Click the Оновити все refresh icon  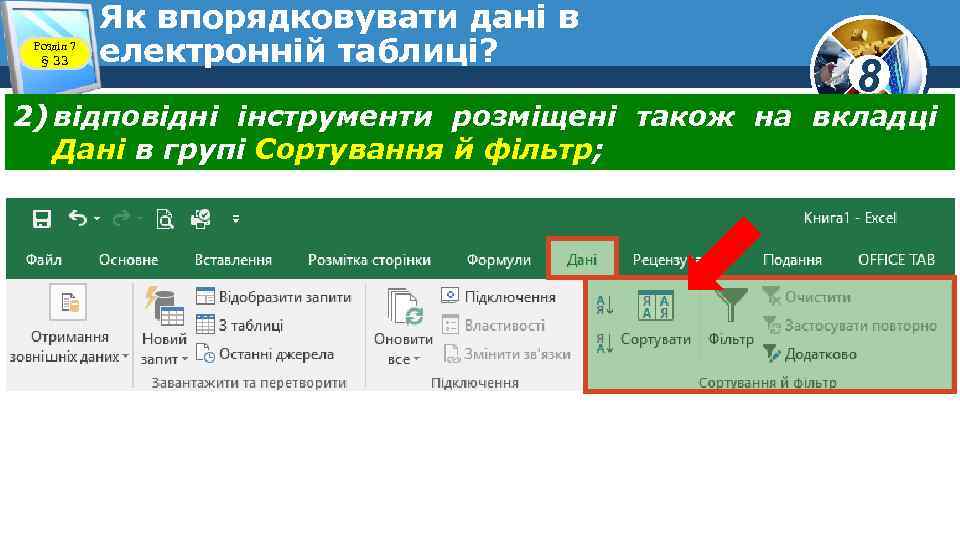pyautogui.click(x=405, y=307)
